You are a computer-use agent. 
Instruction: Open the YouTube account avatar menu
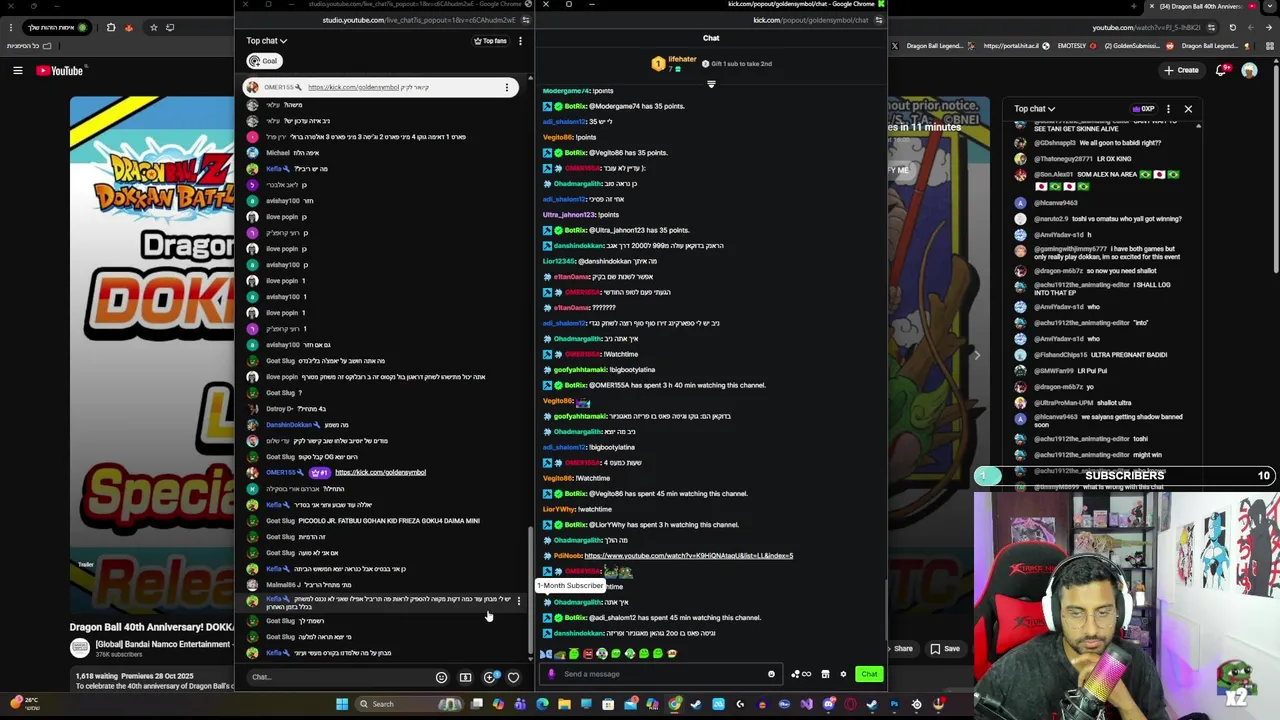1249,70
